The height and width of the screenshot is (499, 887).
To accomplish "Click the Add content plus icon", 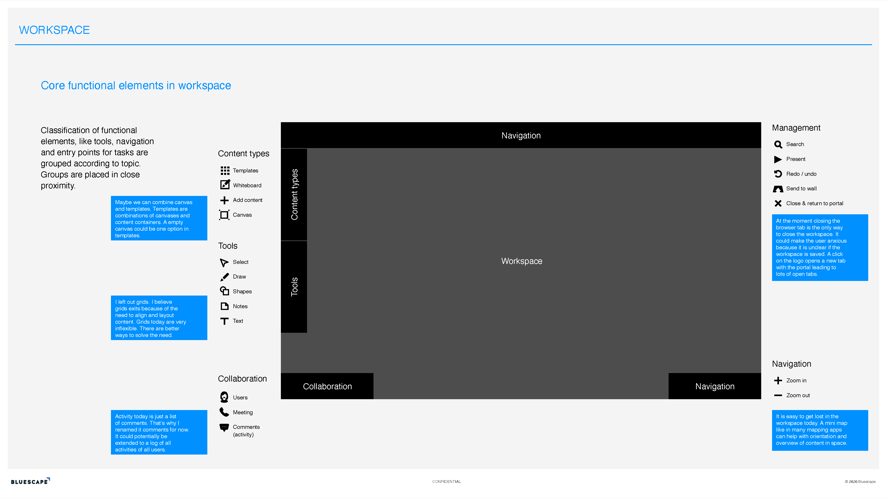I will pos(225,200).
